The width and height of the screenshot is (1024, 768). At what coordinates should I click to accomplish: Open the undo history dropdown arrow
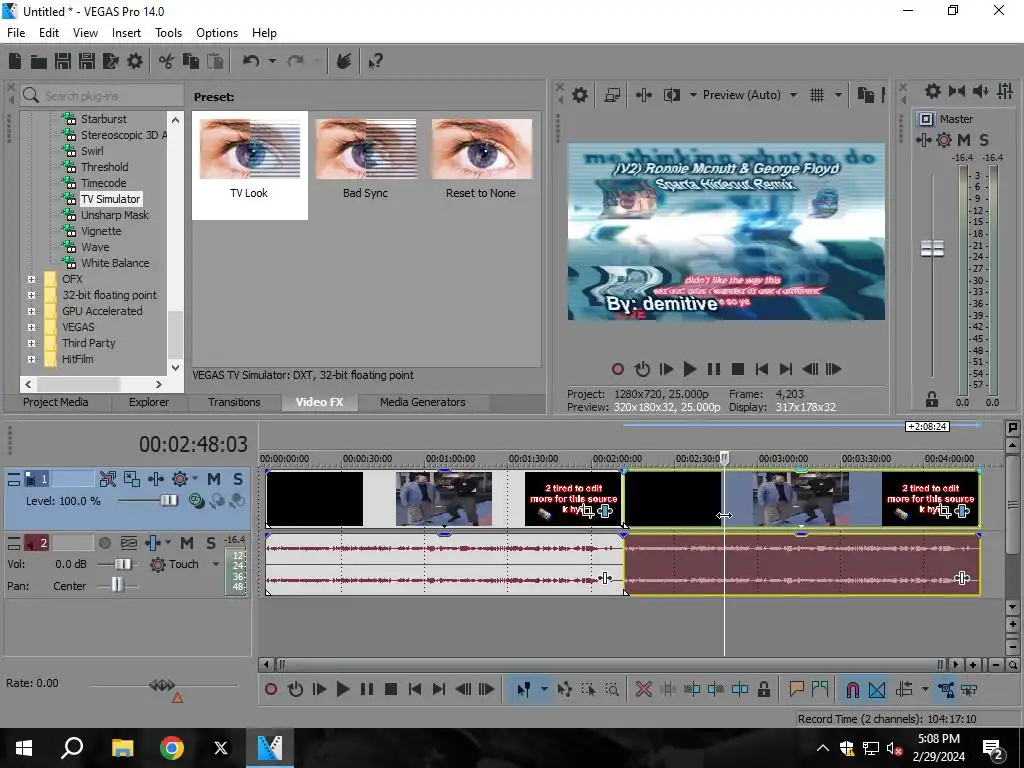(x=272, y=61)
